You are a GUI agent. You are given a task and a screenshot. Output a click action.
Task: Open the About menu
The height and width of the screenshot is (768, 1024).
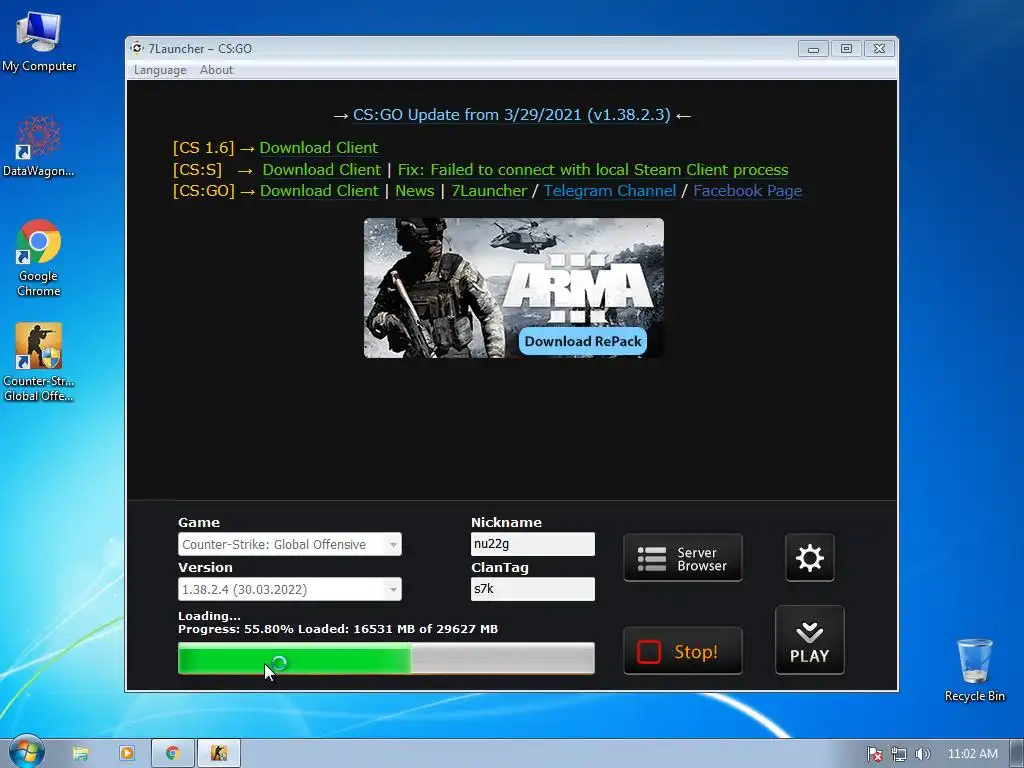coord(216,70)
